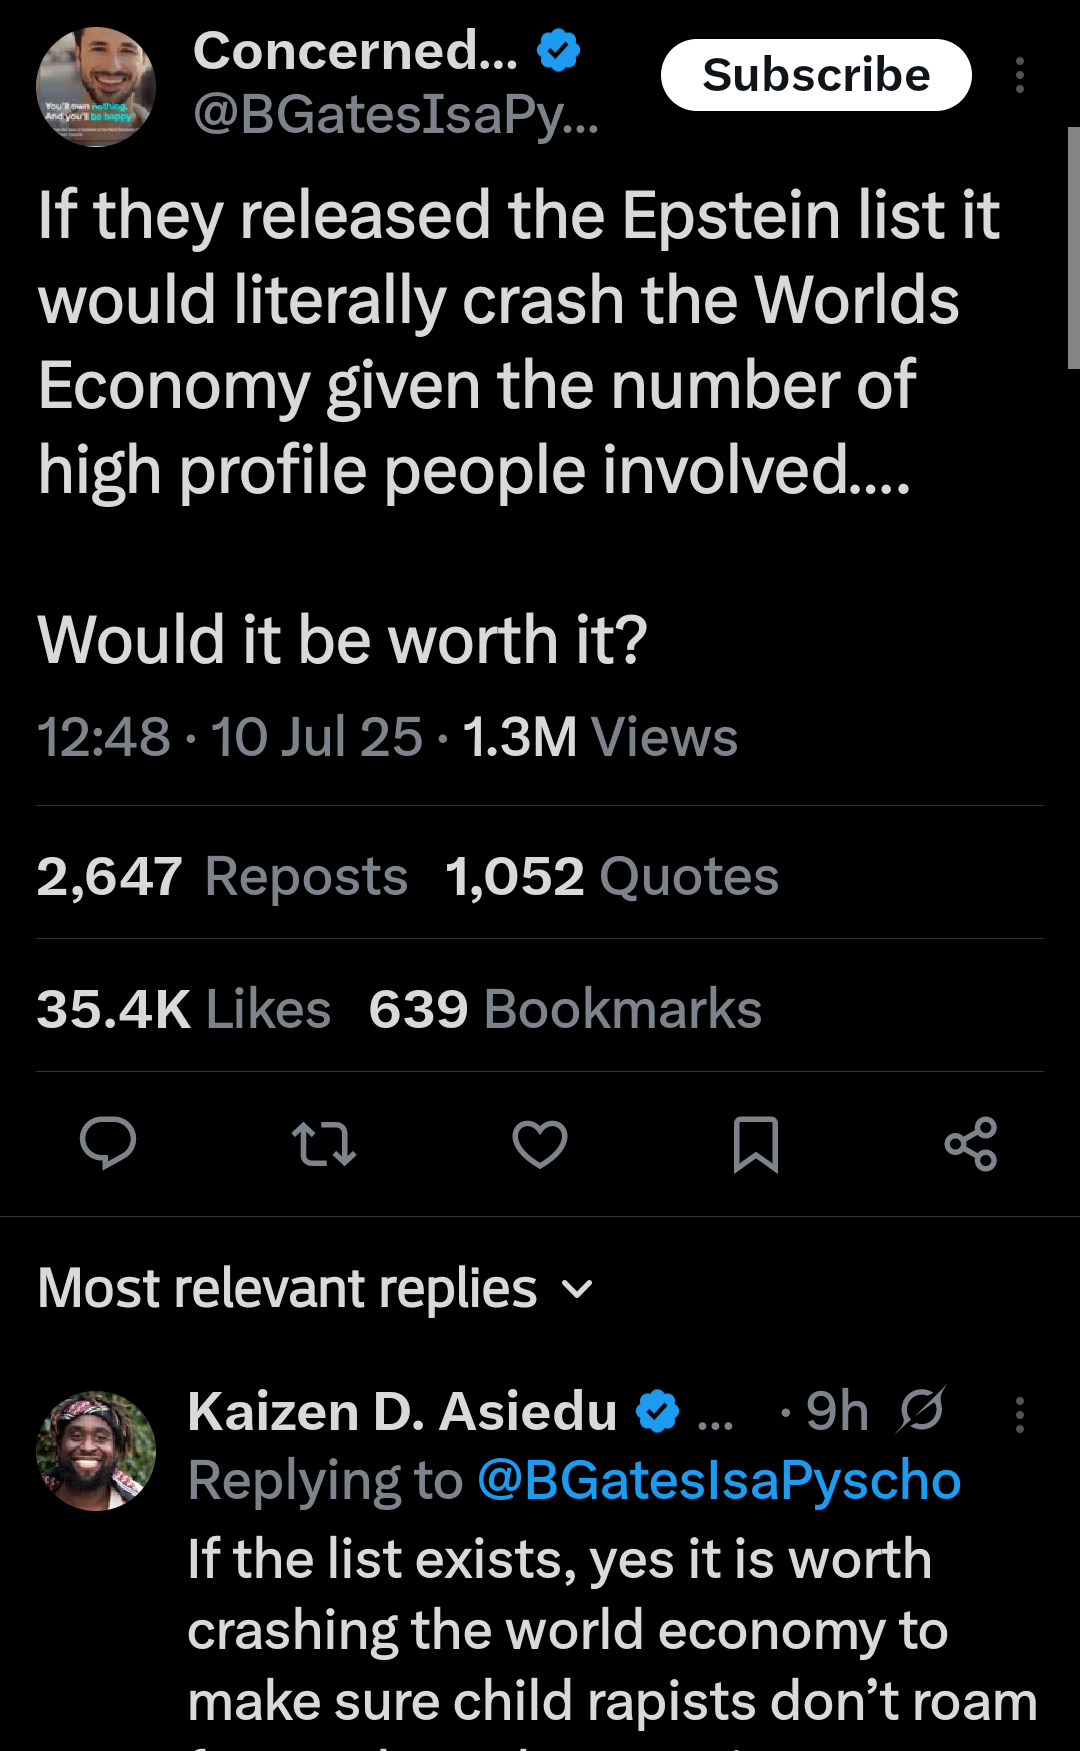Screen dimensions: 1080x1751
Task: Subscribe to the Concerned account
Action: point(816,75)
